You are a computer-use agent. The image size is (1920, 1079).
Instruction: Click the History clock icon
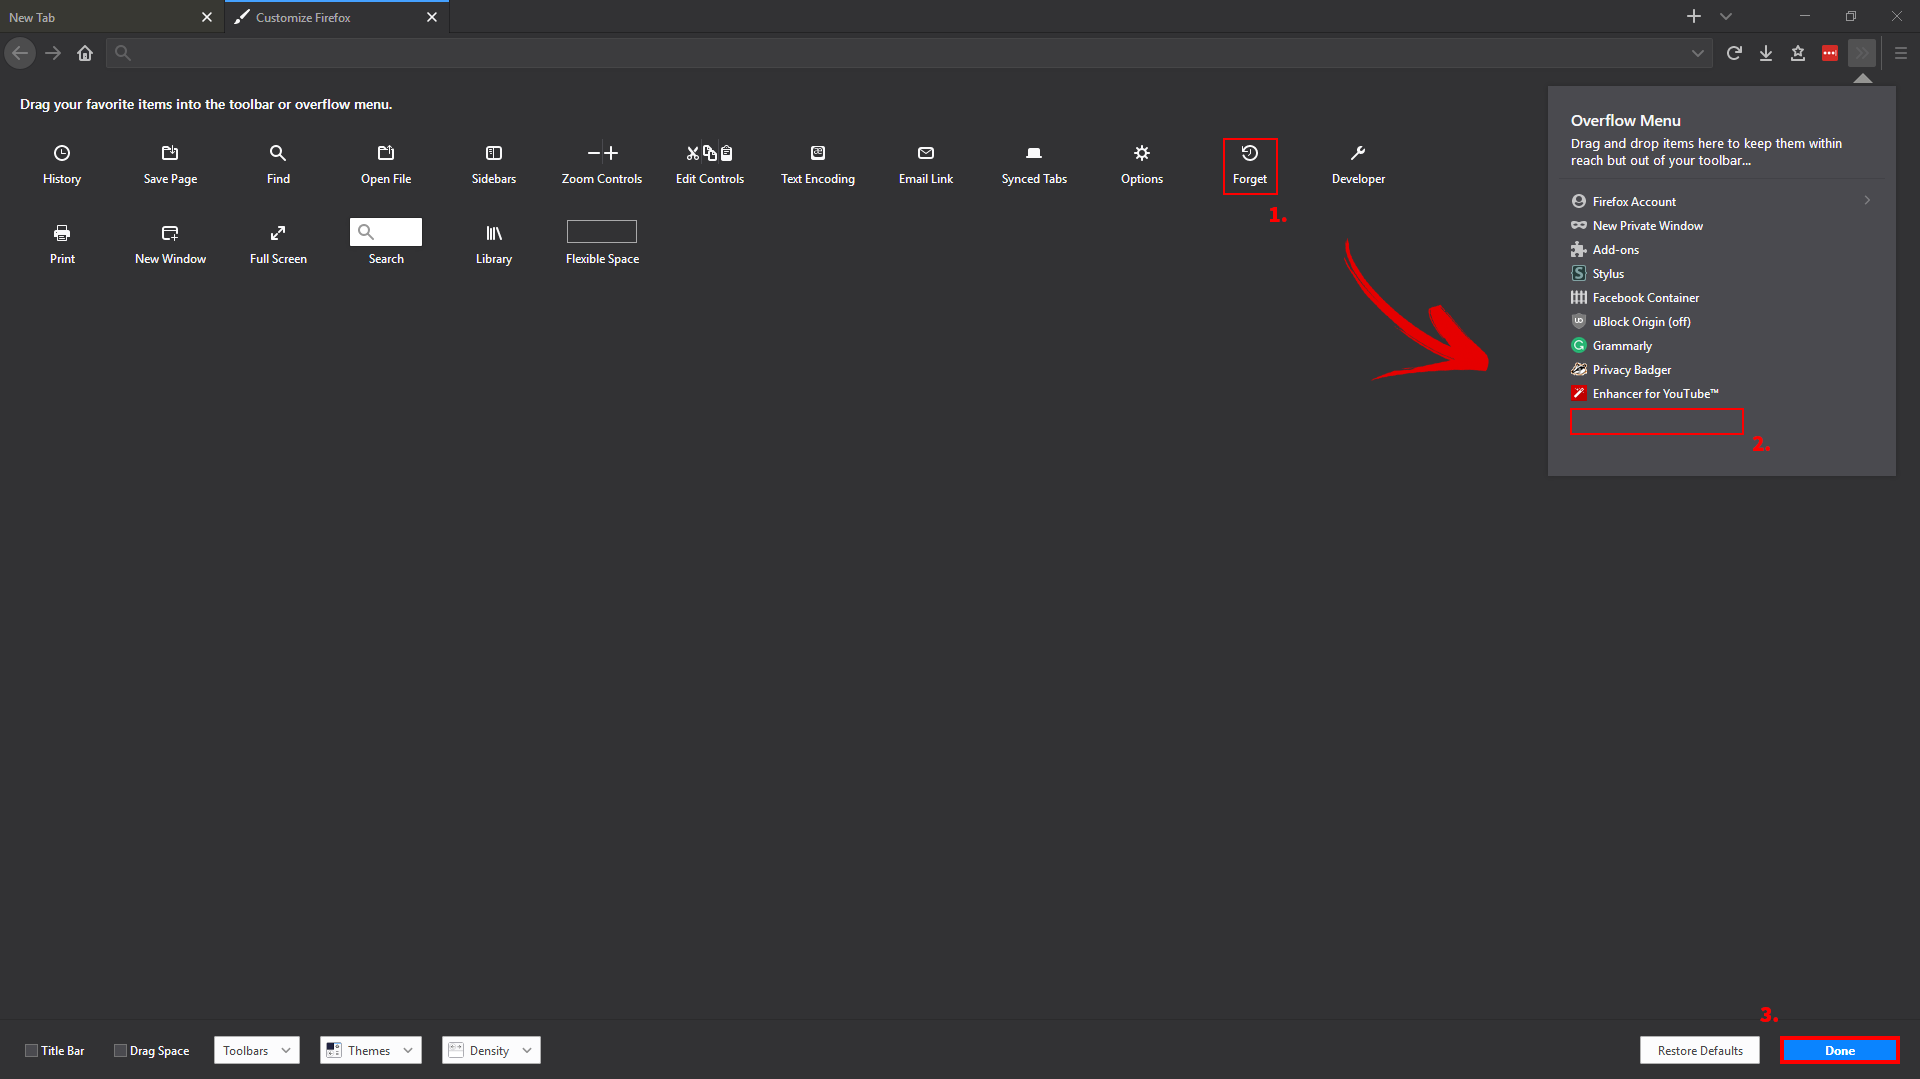tap(62, 153)
